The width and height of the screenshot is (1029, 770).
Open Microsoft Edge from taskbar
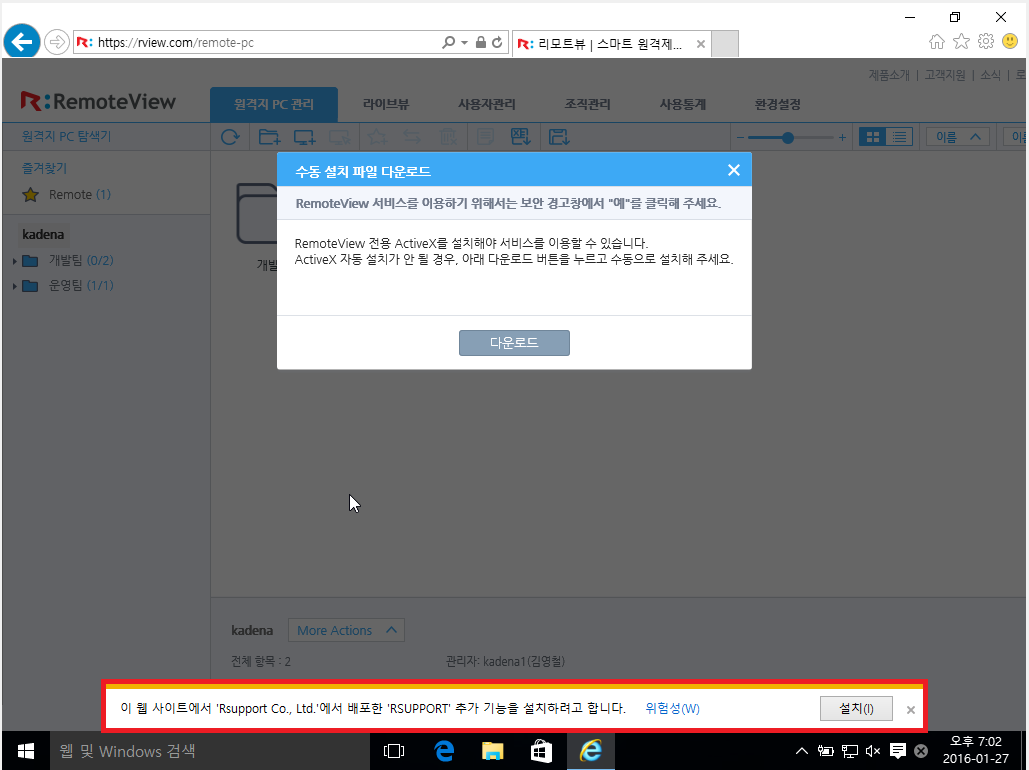coord(444,751)
